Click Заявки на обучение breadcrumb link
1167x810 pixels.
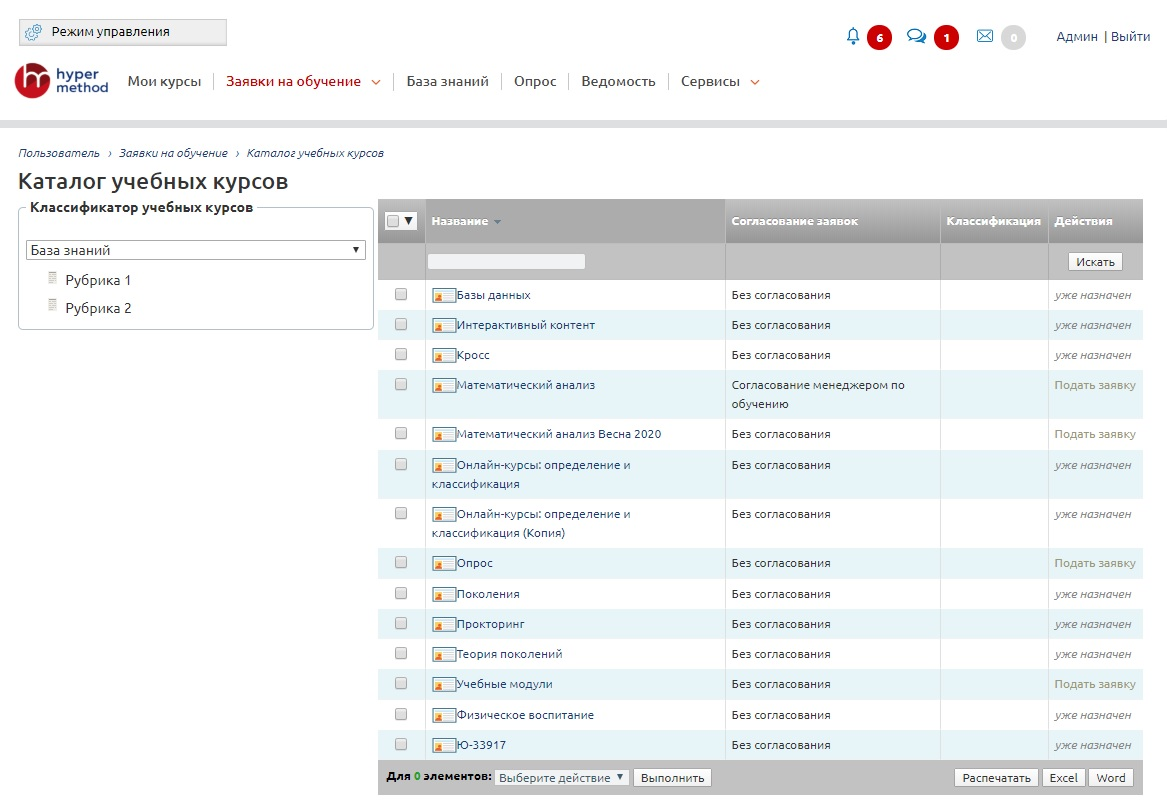(x=173, y=153)
